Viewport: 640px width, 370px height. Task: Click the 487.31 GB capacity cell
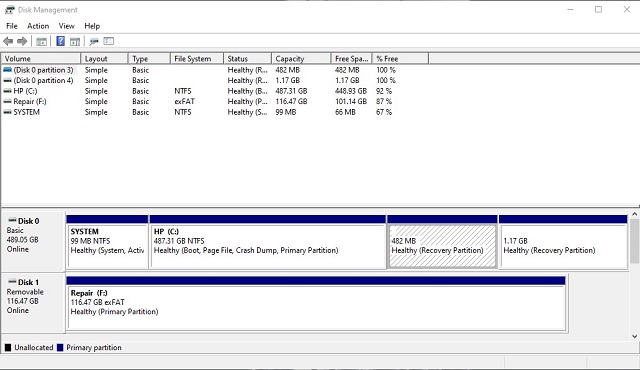(x=291, y=91)
